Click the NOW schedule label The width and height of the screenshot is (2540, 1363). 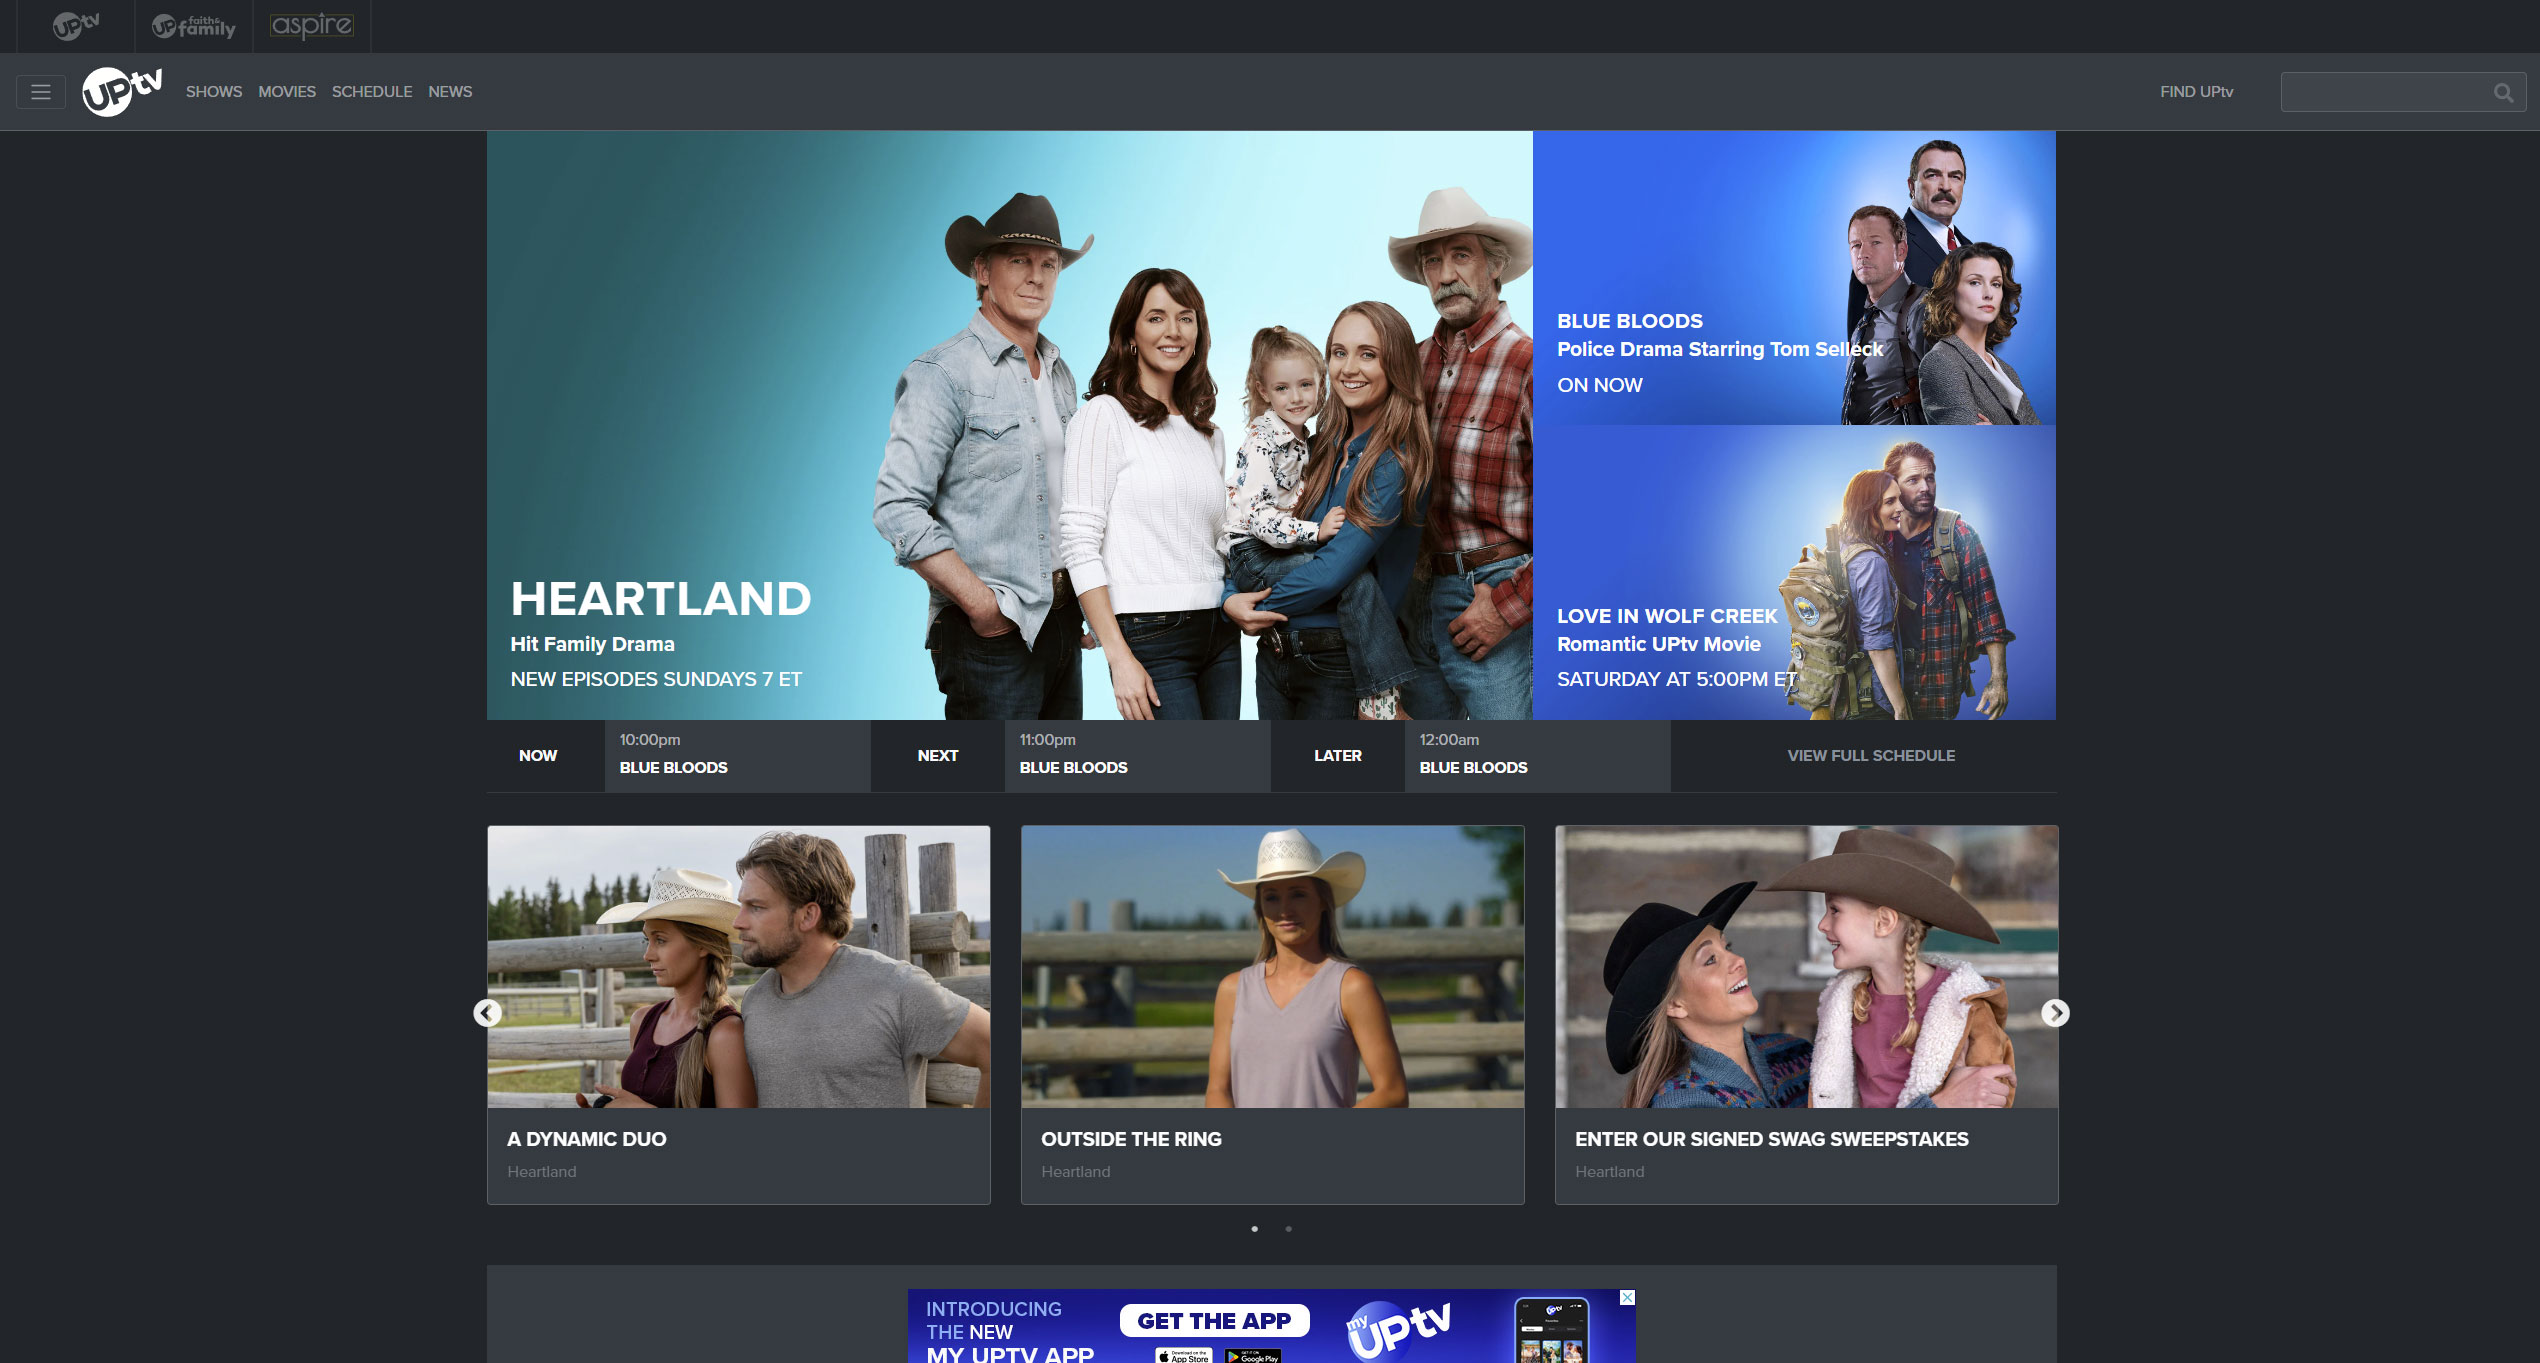click(538, 756)
